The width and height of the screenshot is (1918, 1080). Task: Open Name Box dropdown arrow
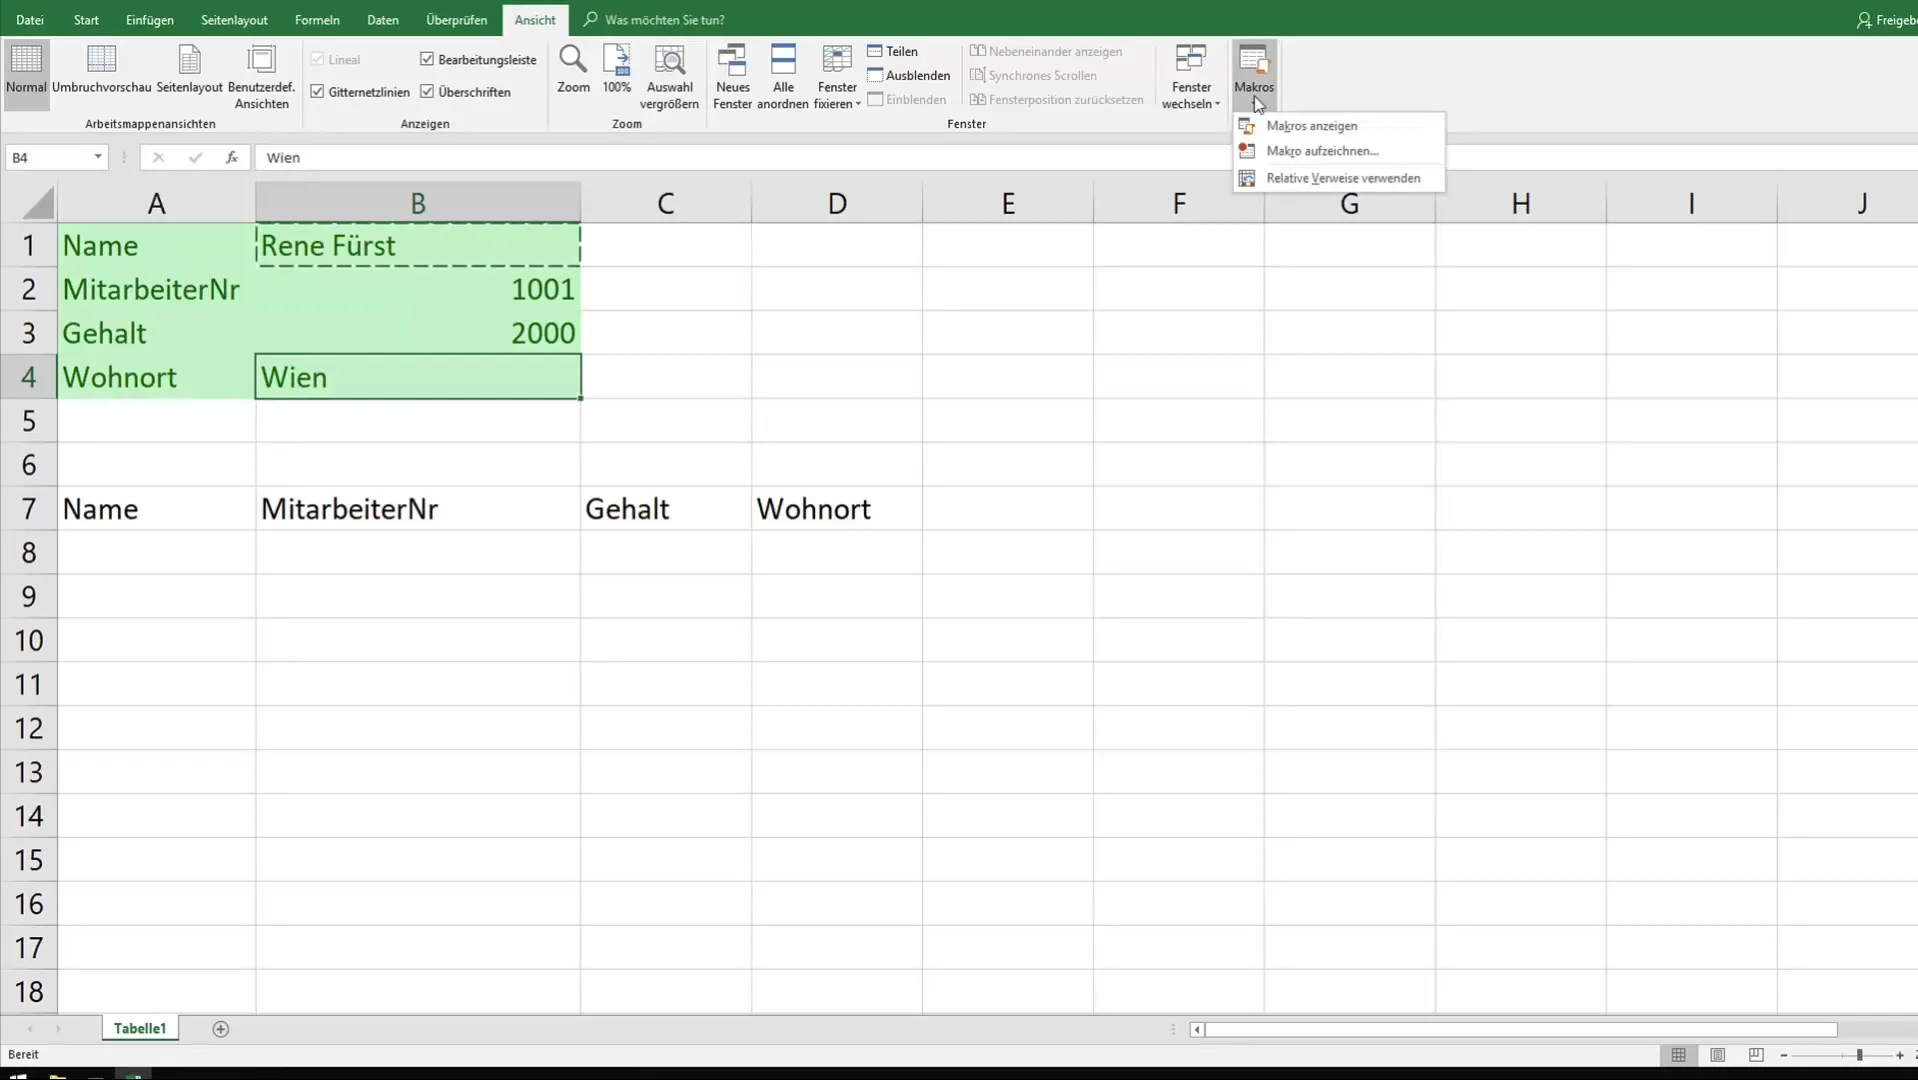[98, 157]
